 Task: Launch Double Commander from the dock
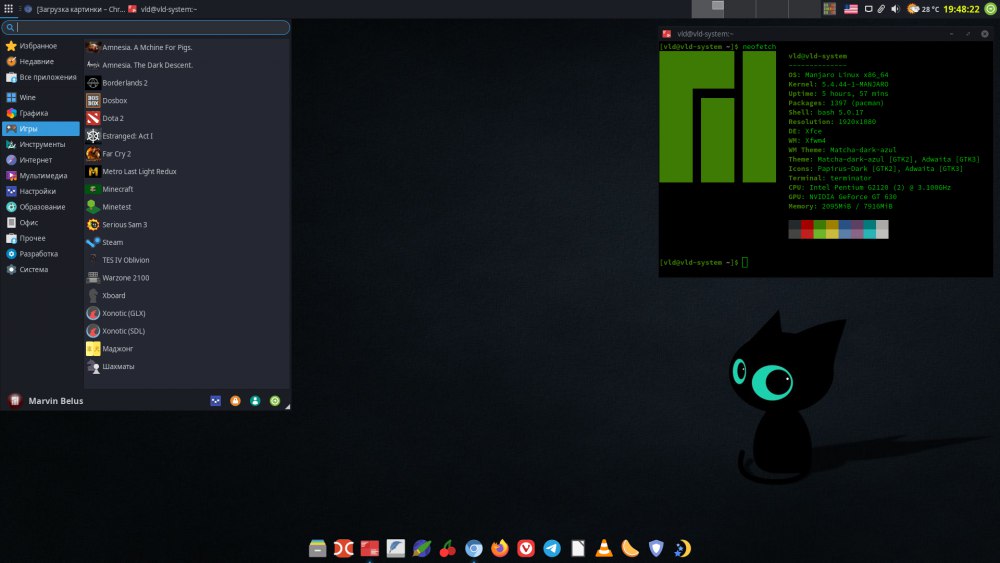click(x=344, y=548)
